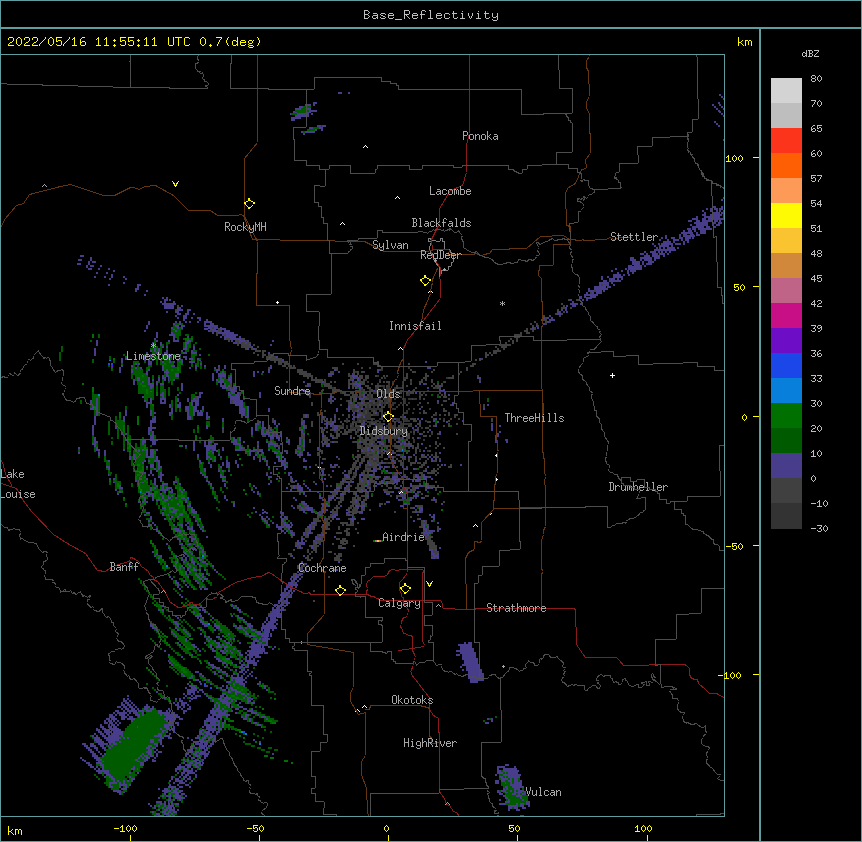Click the white plus marker north of Drumheller
Screen dimensions: 862x842
(612, 375)
